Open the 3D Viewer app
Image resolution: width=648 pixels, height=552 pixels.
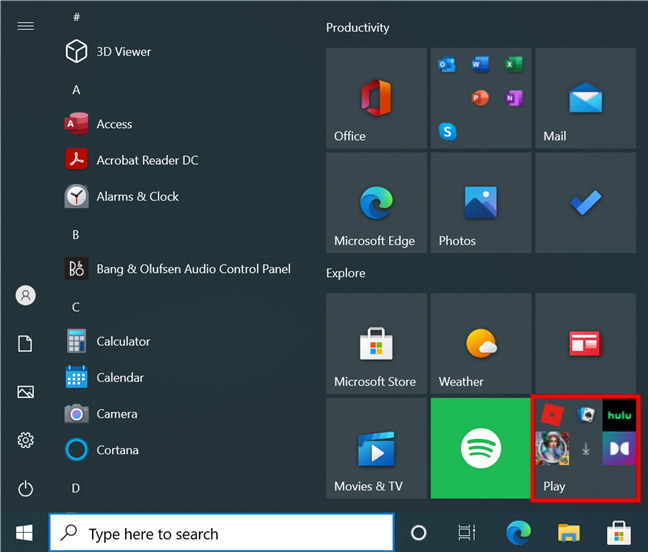pos(107,52)
